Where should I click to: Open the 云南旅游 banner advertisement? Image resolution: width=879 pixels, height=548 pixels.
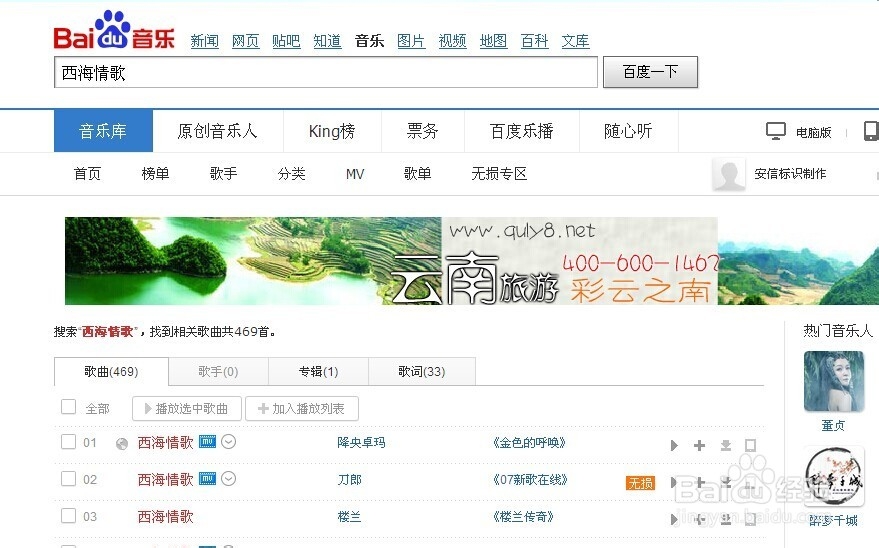pyautogui.click(x=472, y=261)
